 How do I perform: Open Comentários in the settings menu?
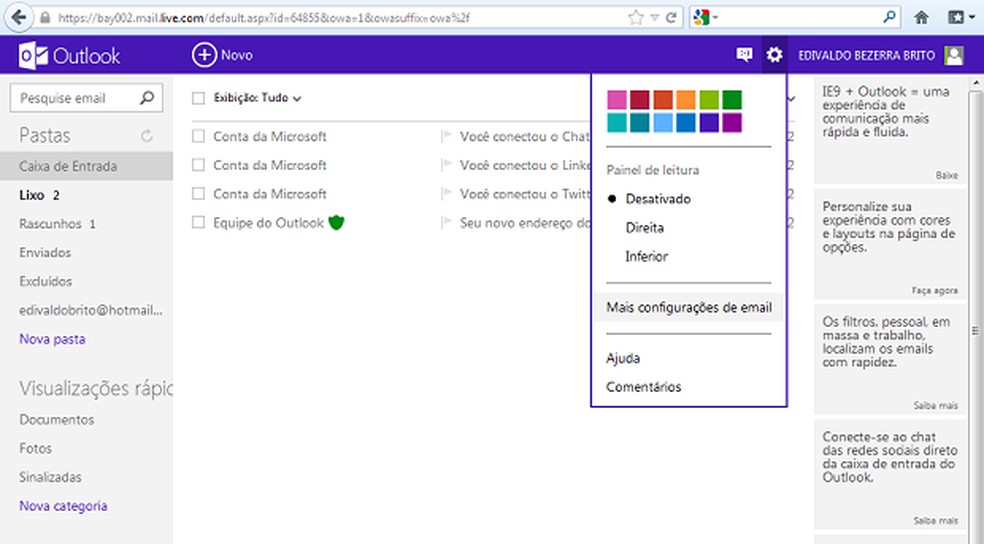point(643,387)
